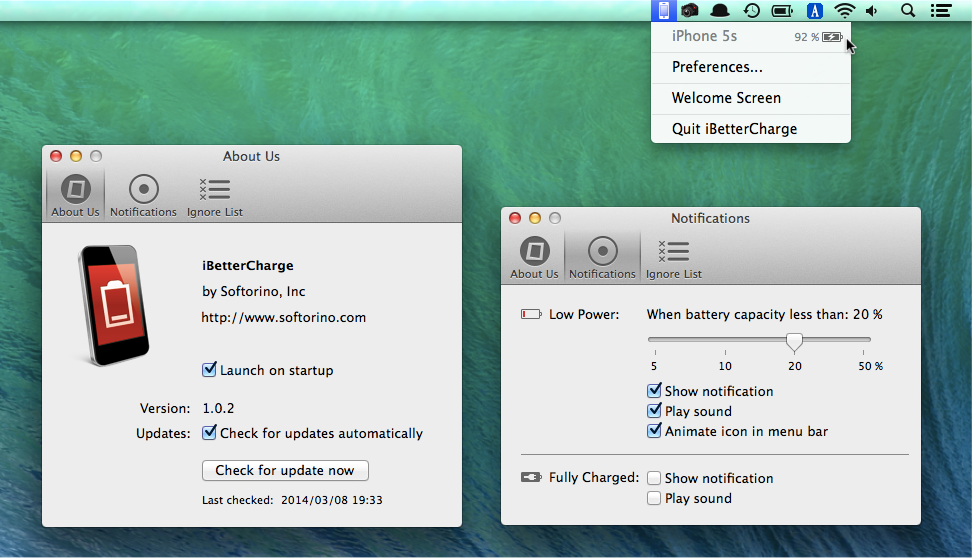The image size is (972, 558).
Task: Open the Wi-Fi menu
Action: (x=844, y=11)
